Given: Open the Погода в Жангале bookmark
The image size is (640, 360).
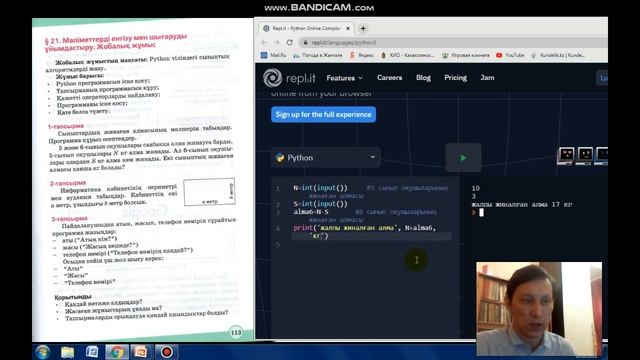Looking at the screenshot, I should [318, 55].
